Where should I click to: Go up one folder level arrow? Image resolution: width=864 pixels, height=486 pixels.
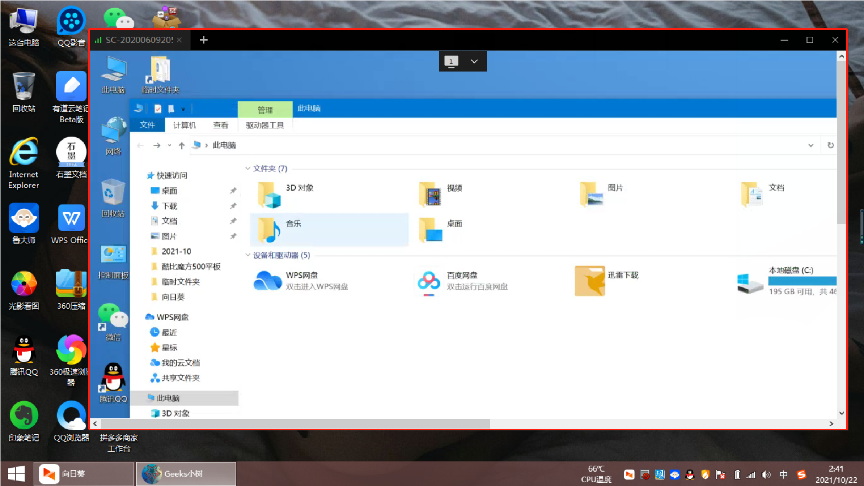click(181, 145)
